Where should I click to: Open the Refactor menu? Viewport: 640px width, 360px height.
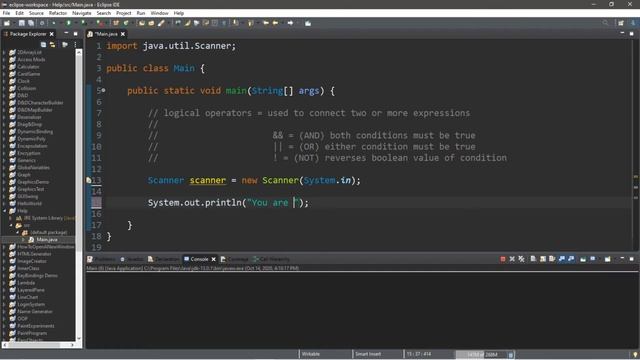click(58, 13)
